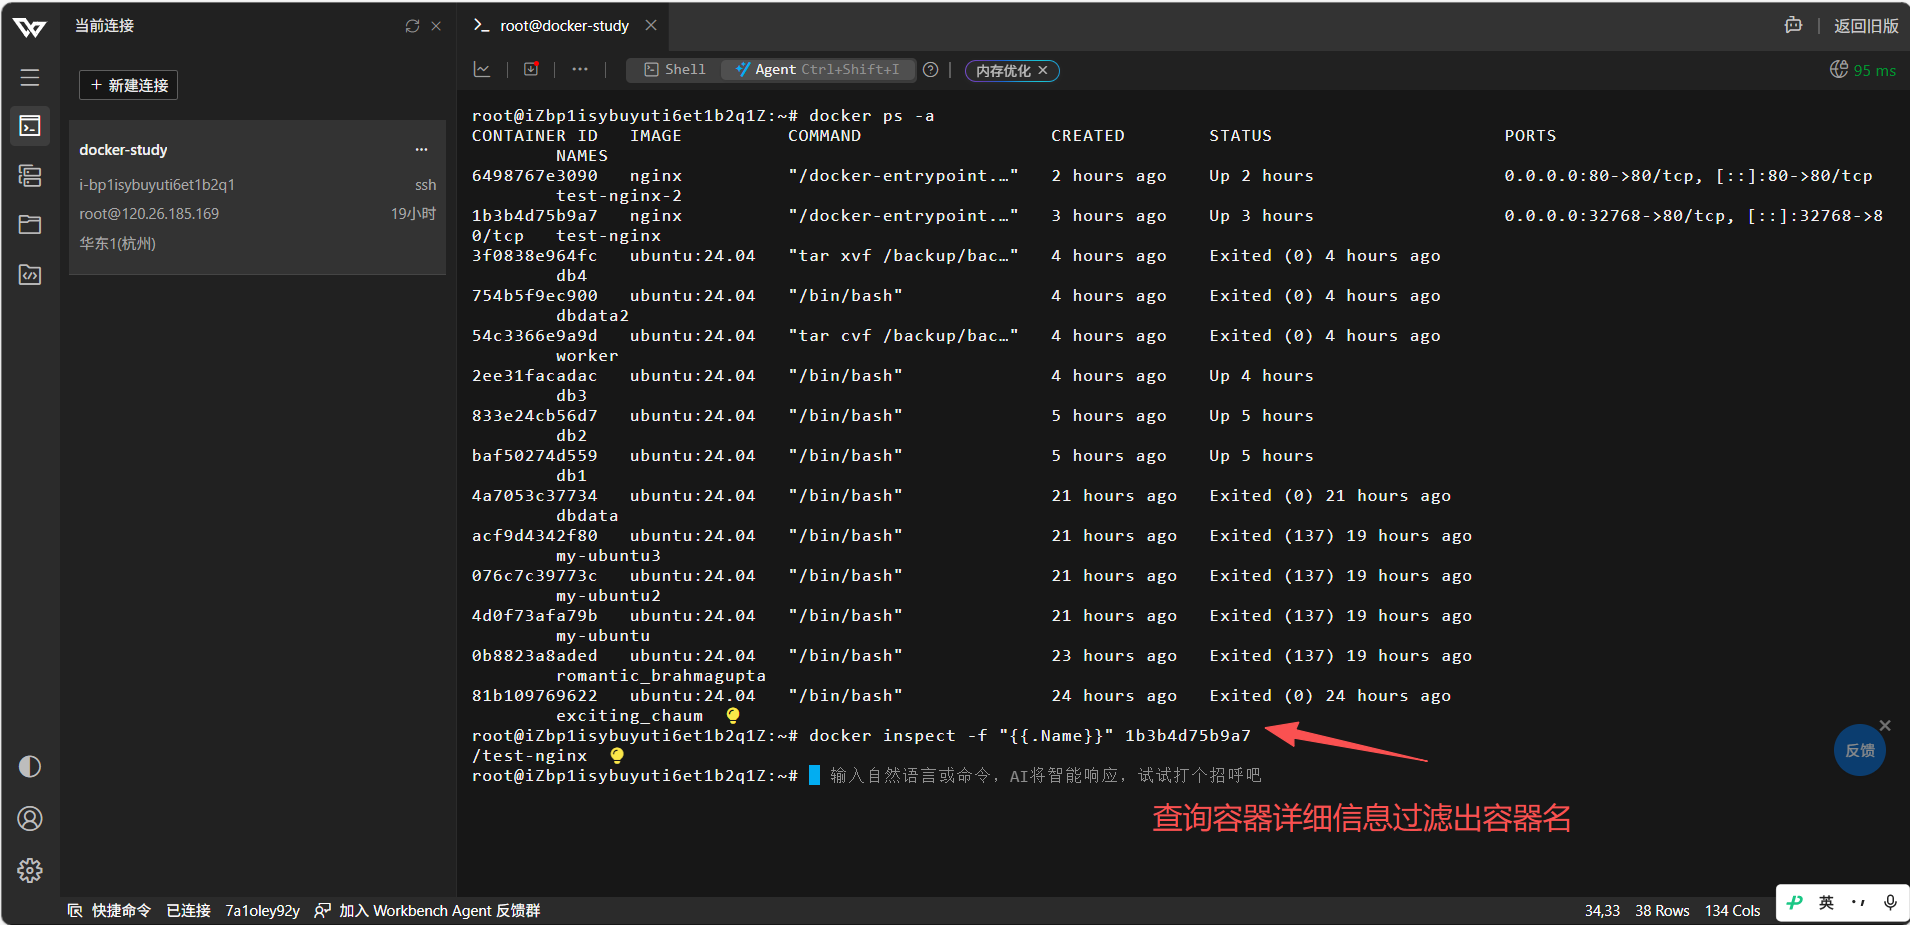
Task: Click root@120.26.185.169 address text
Action: tap(149, 214)
